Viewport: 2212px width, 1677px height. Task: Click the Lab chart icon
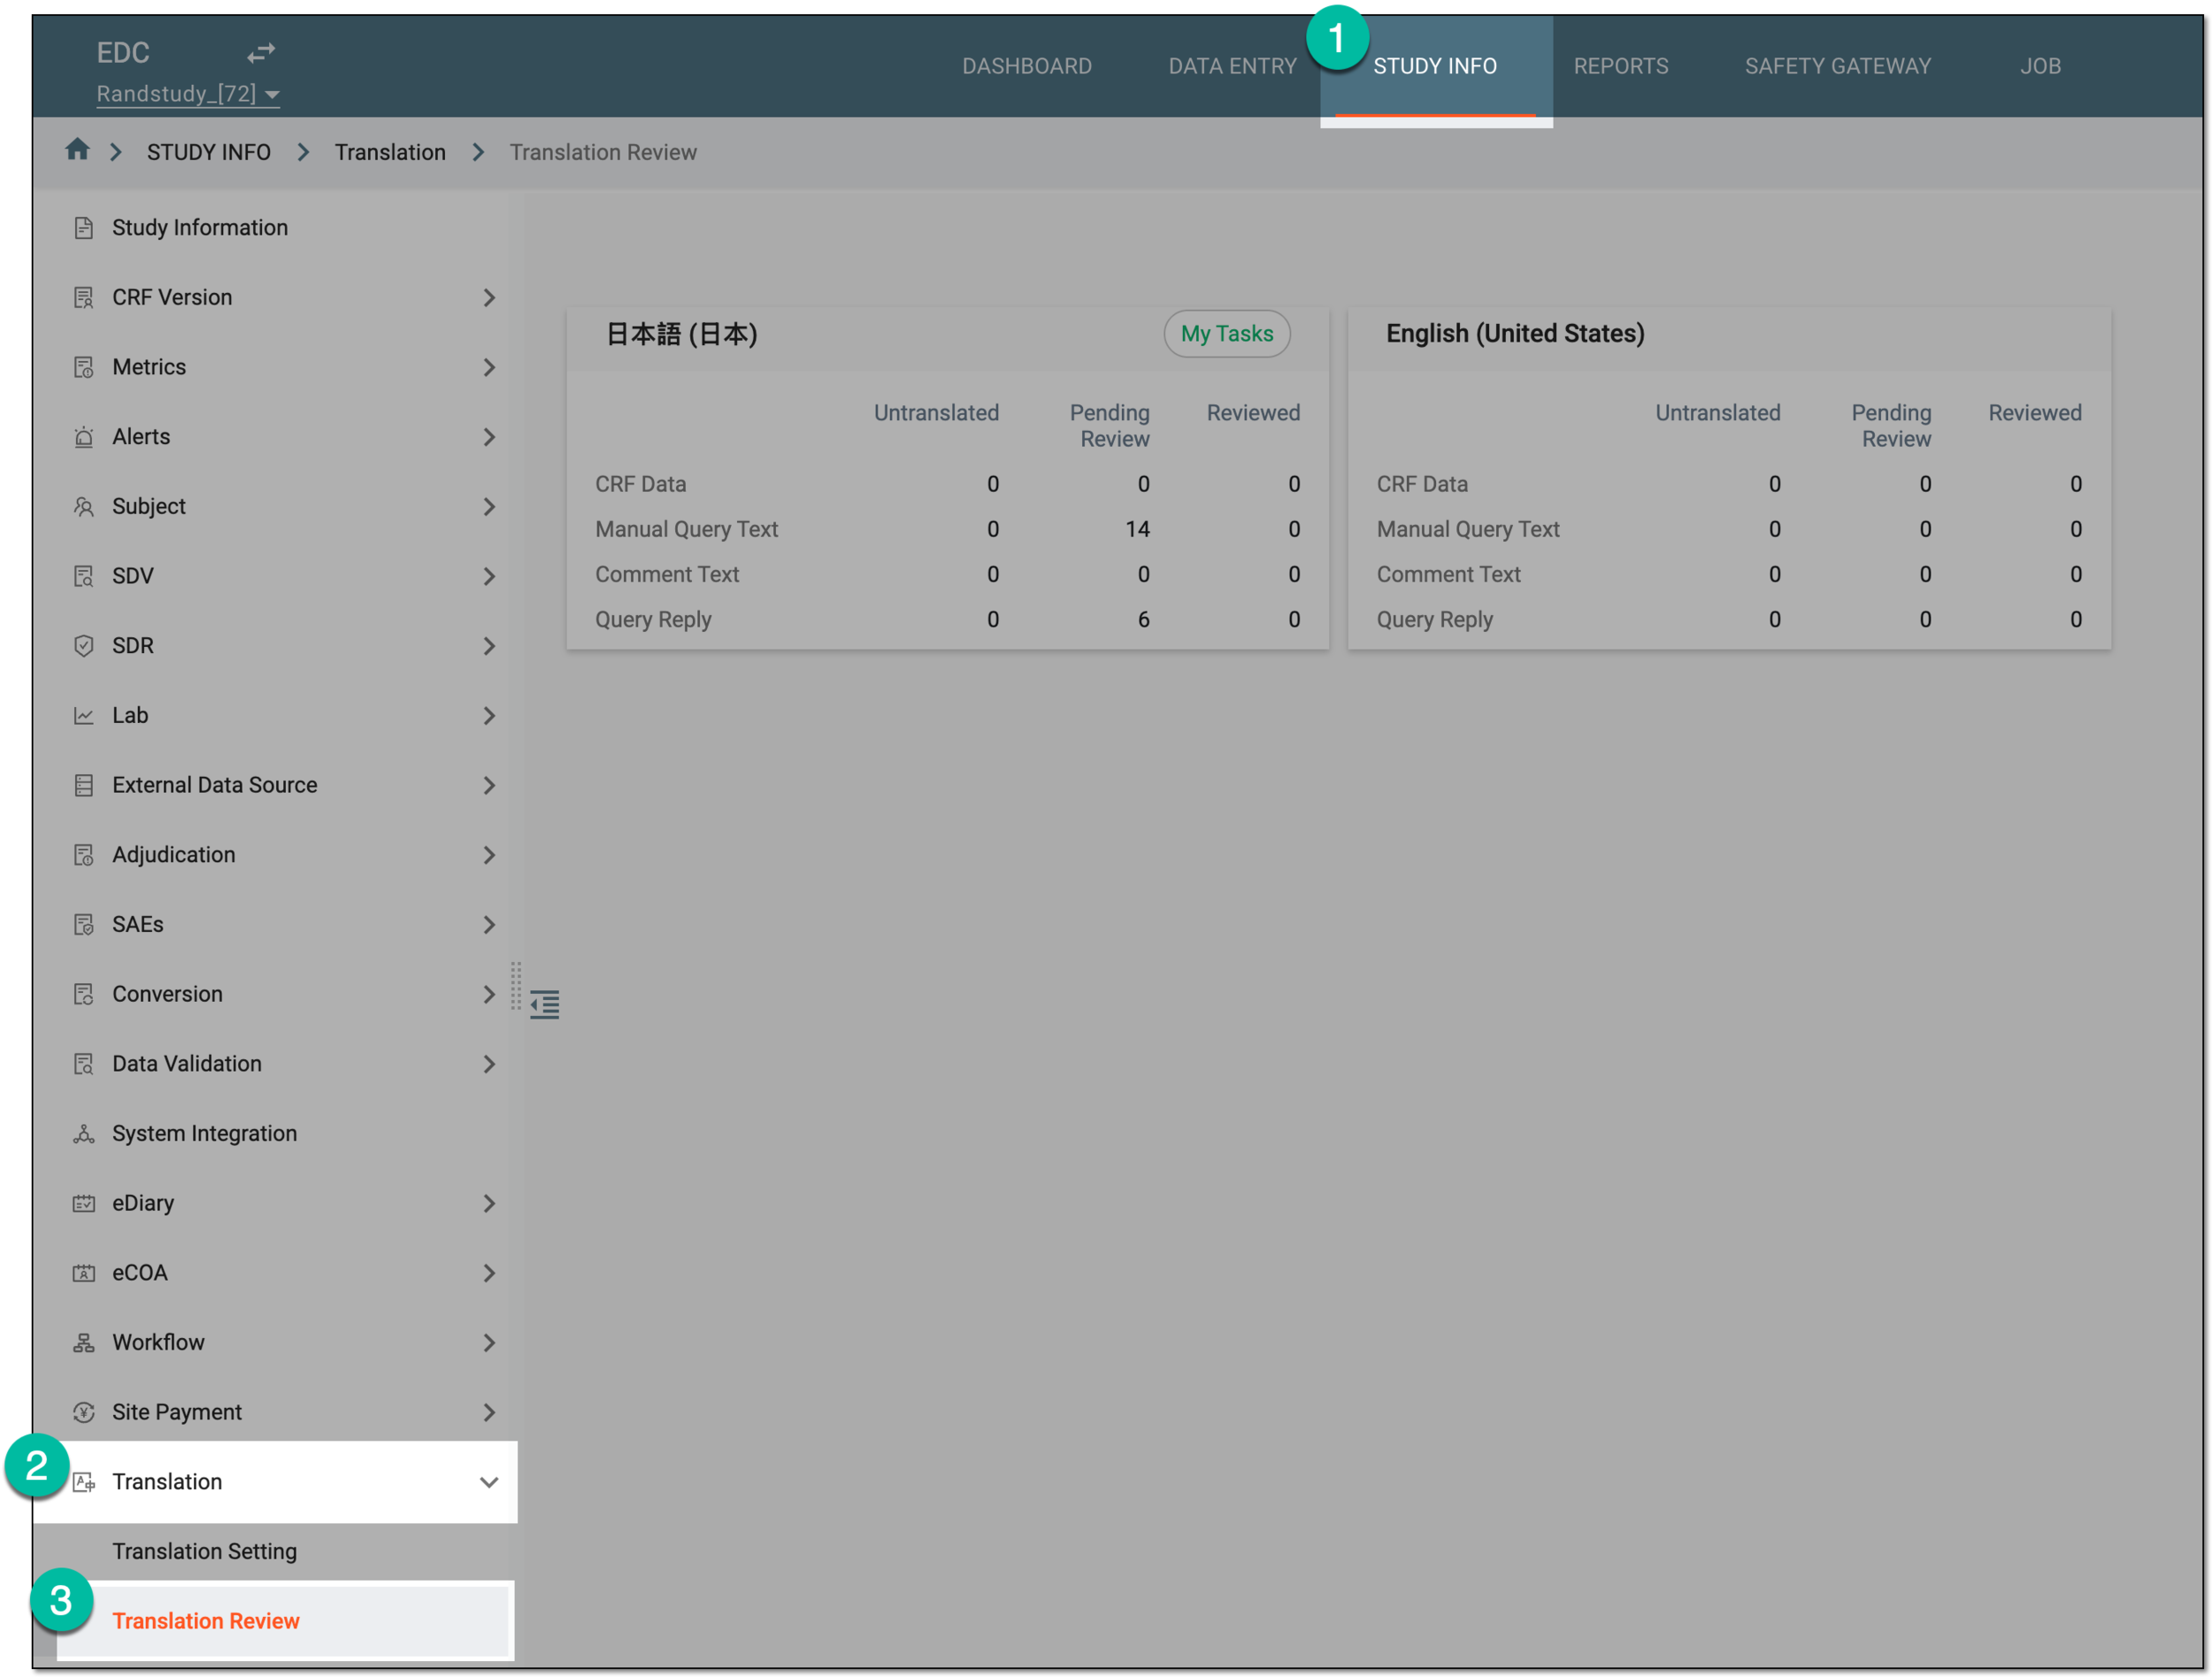84,716
